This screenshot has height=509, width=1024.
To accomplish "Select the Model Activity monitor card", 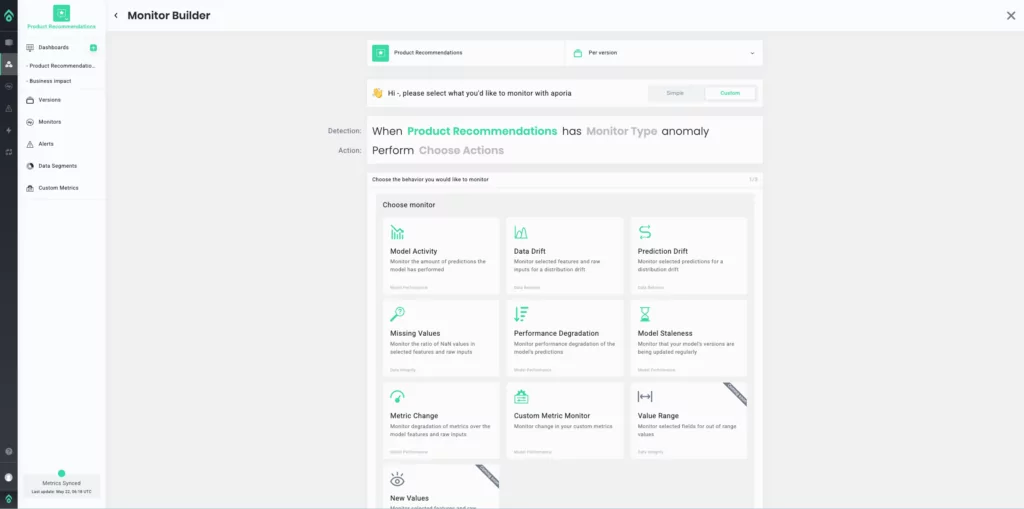I will pos(441,256).
